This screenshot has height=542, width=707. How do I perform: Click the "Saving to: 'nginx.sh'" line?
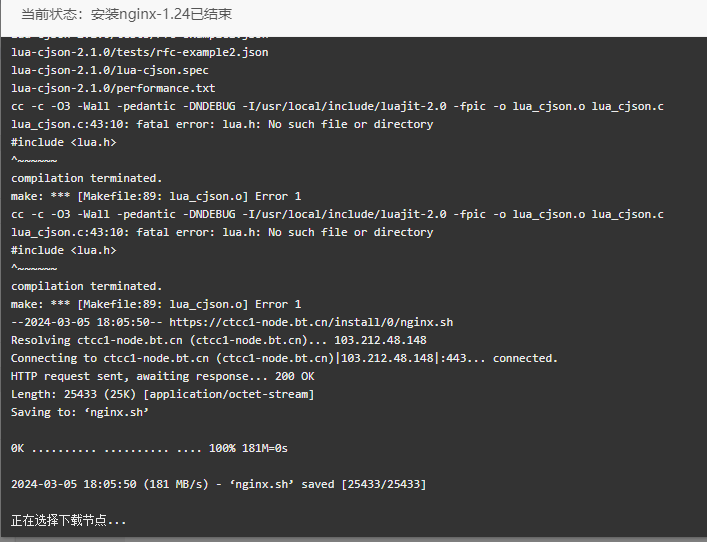click(x=80, y=413)
